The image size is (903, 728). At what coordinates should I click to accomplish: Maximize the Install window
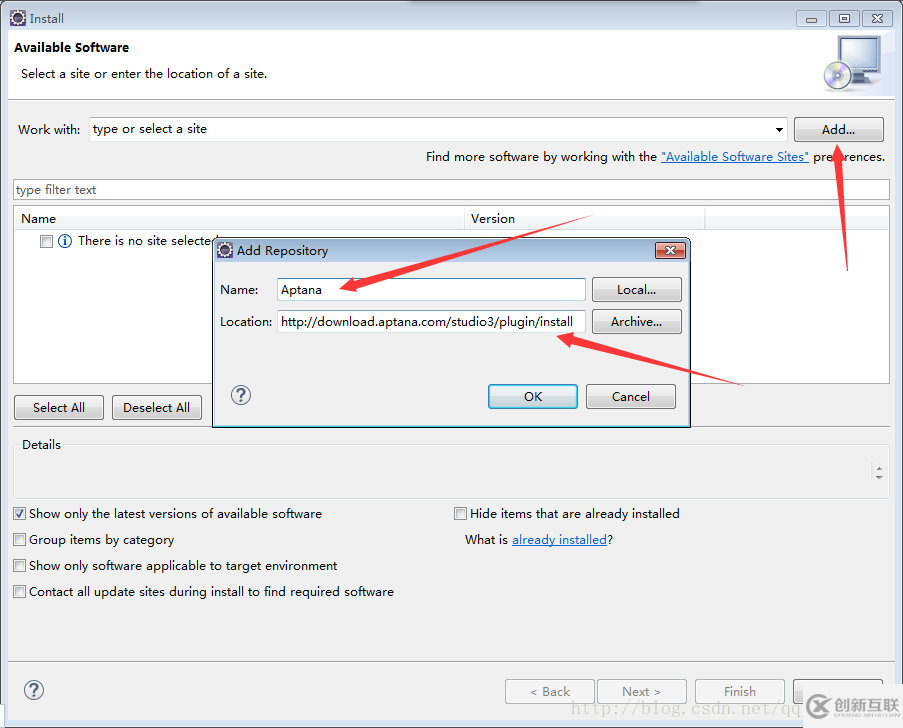[844, 18]
